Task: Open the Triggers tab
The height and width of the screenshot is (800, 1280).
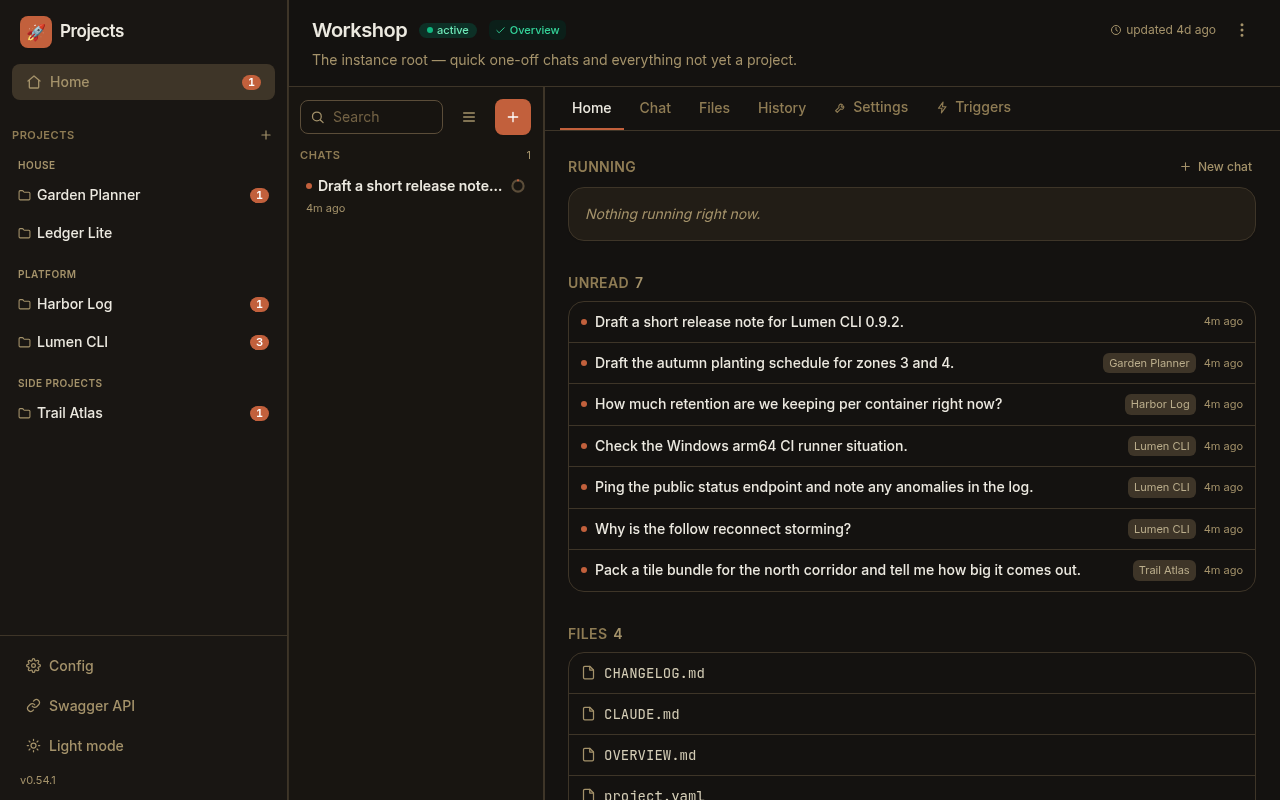Action: [973, 108]
